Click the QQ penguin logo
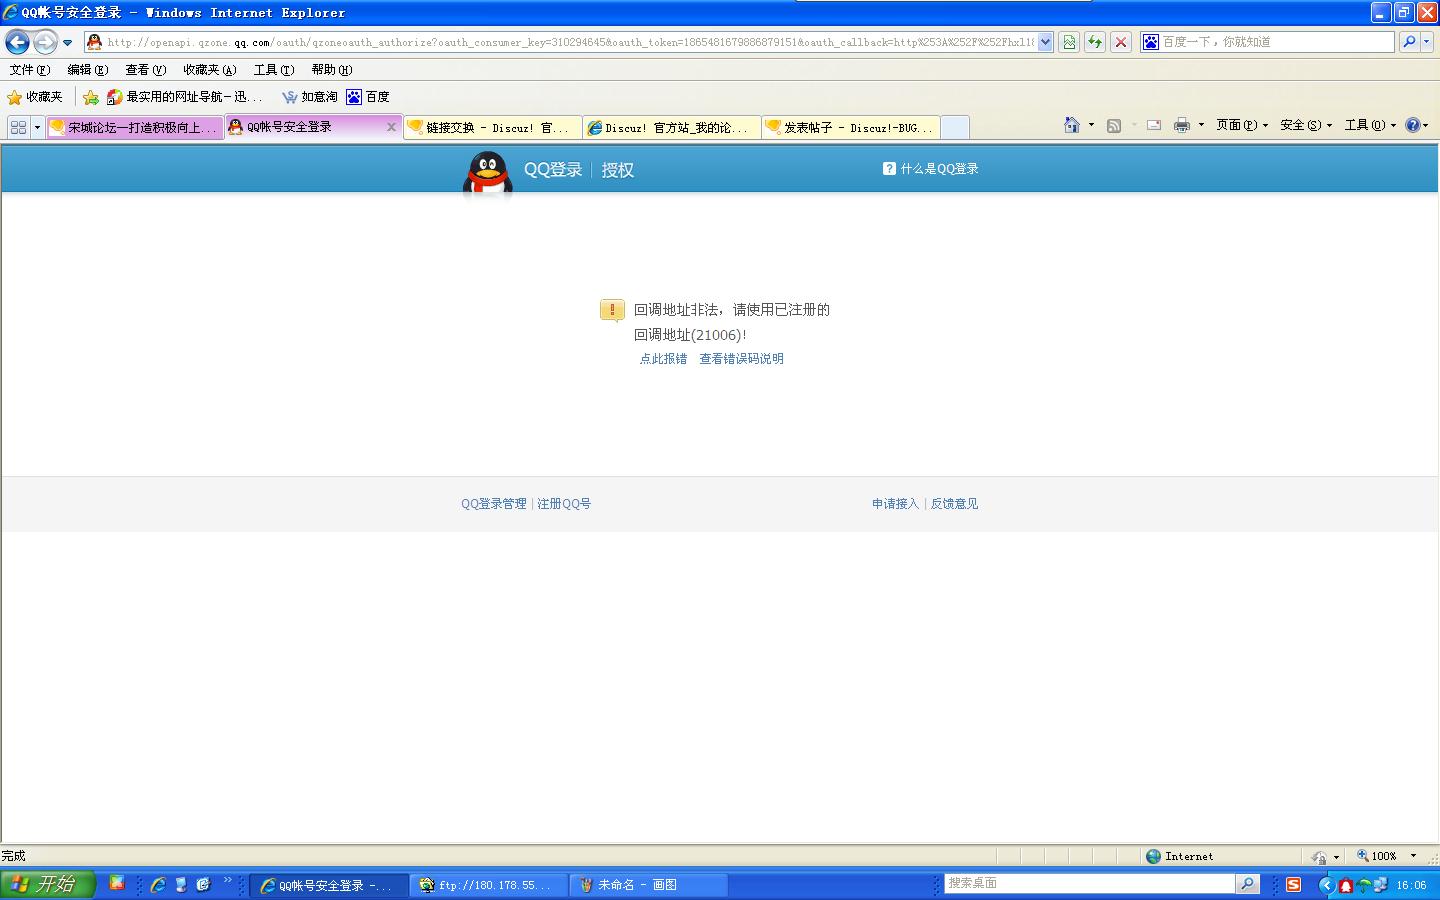 coord(487,174)
